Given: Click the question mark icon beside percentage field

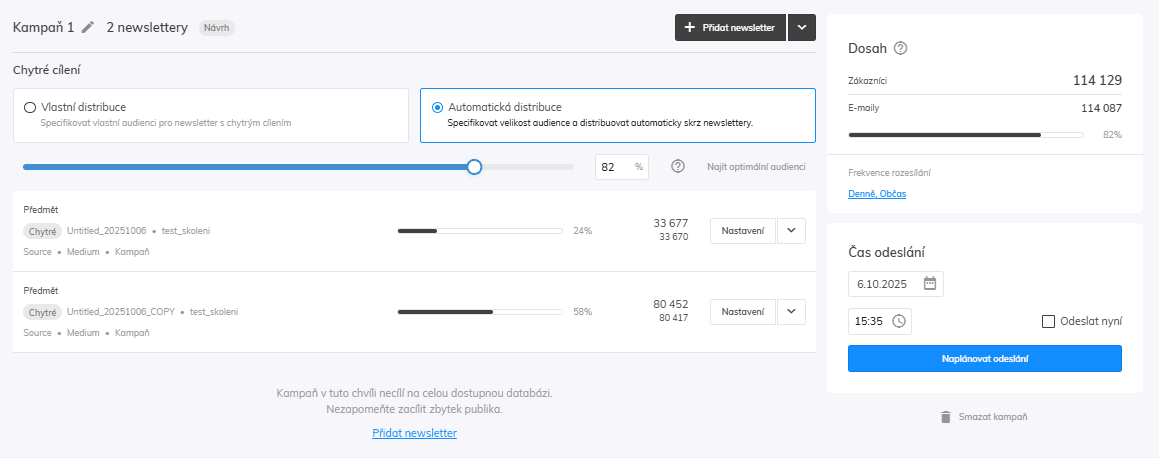Looking at the screenshot, I should pos(677,167).
